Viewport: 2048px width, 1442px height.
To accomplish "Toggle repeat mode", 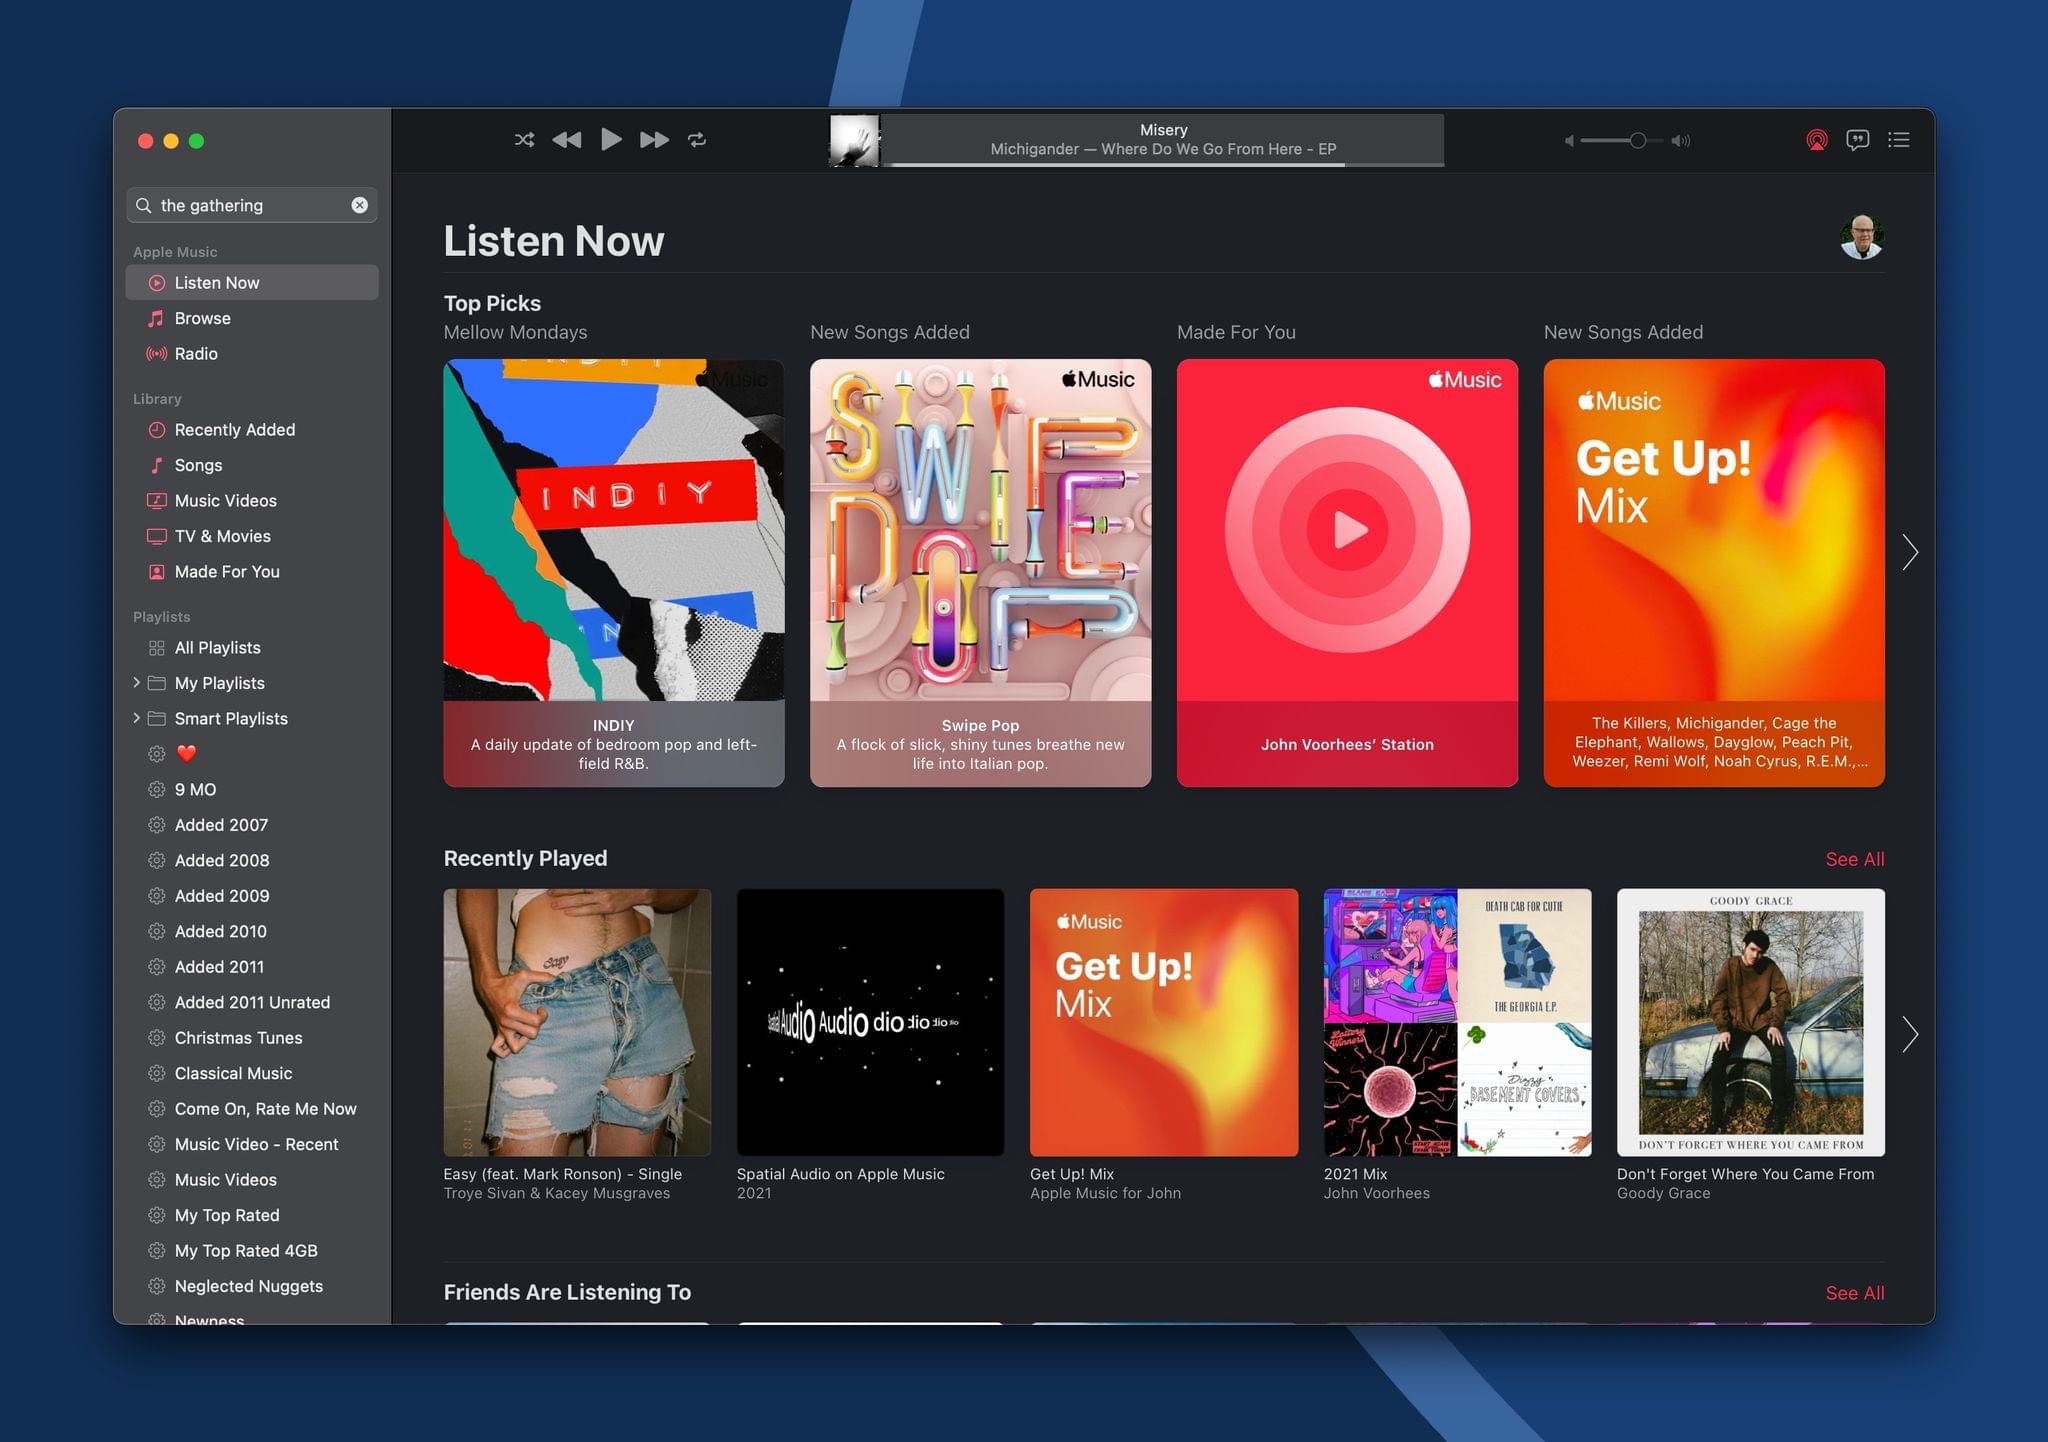I will pyautogui.click(x=697, y=140).
